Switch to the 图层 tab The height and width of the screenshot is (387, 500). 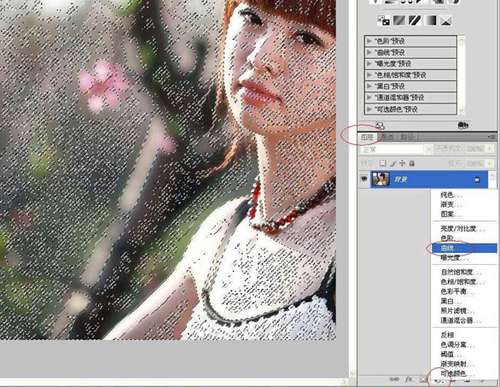click(368, 137)
